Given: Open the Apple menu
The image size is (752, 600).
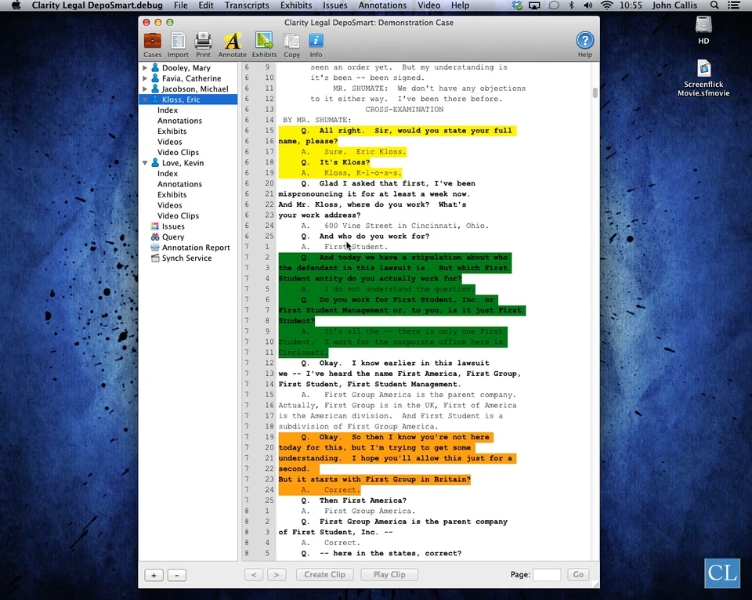Looking at the screenshot, I should click(16, 5).
